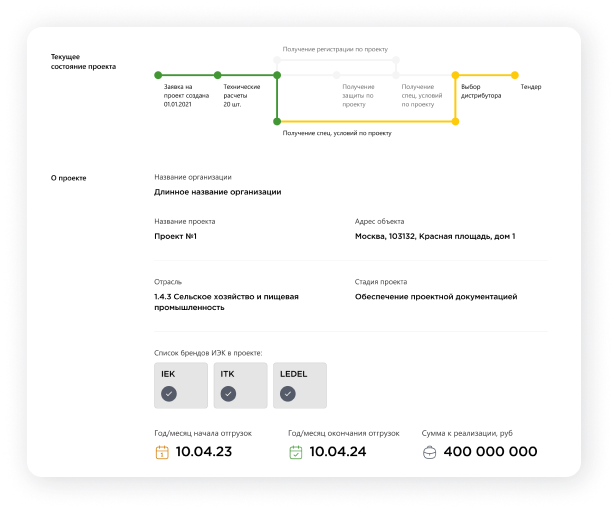Toggle the LEDEL brand checkmark

pyautogui.click(x=288, y=394)
